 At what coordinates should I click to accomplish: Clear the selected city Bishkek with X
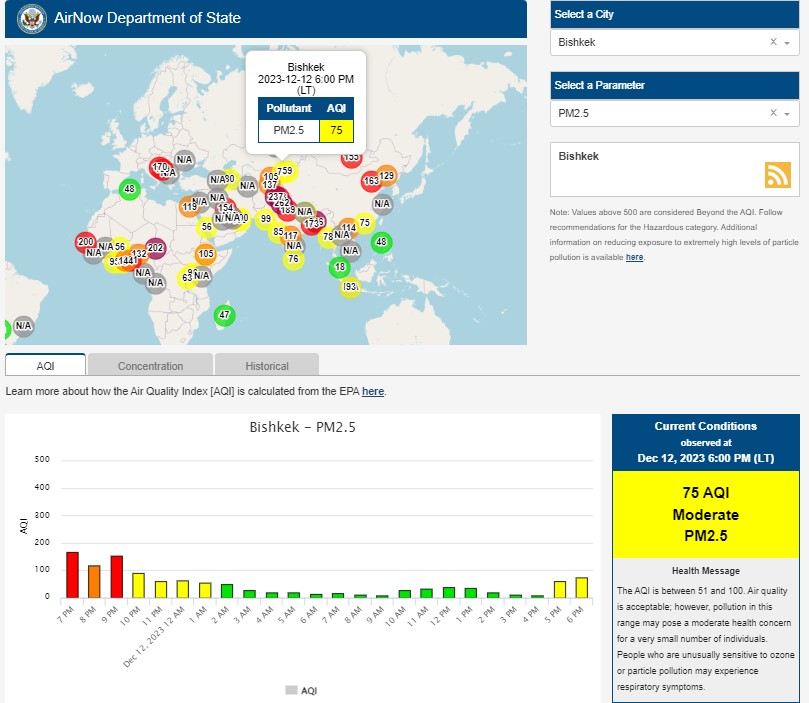773,42
